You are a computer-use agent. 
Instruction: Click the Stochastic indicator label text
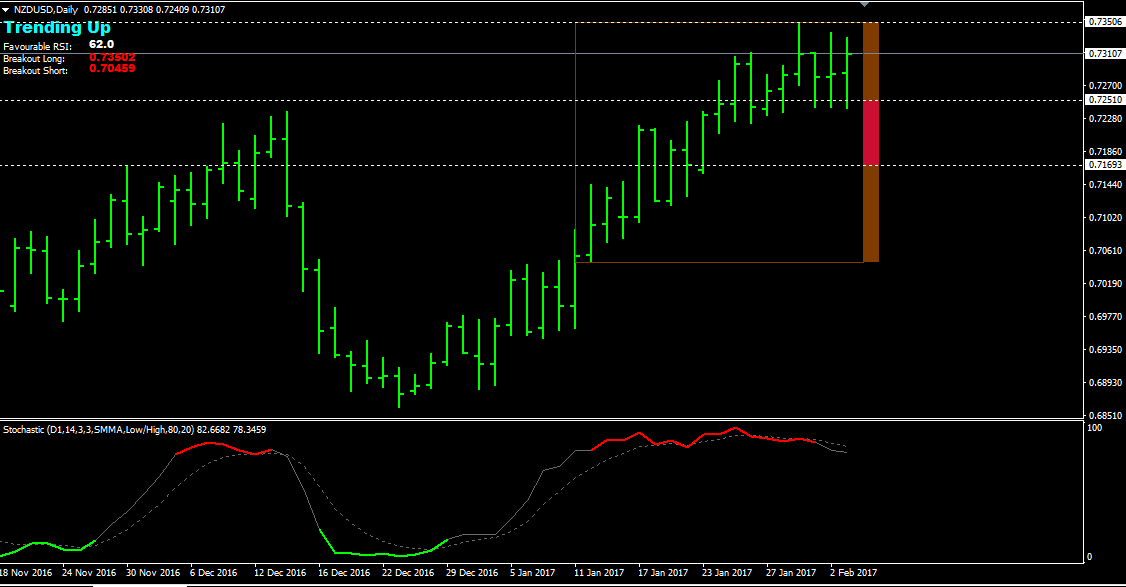pyautogui.click(x=134, y=429)
